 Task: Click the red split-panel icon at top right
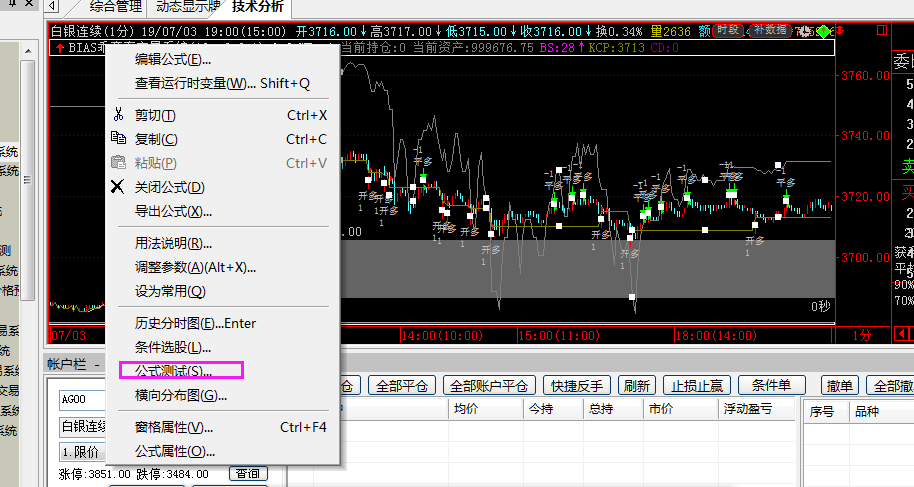(882, 30)
